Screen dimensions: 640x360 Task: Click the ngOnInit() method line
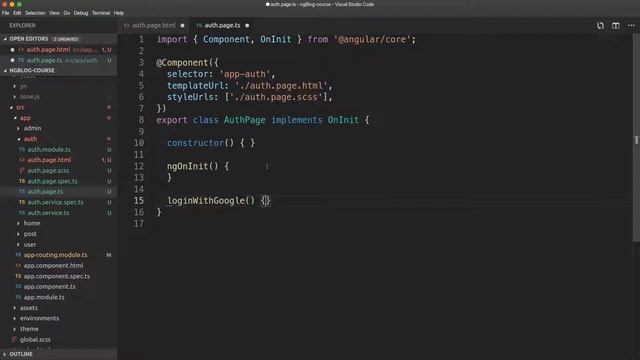(x=198, y=166)
